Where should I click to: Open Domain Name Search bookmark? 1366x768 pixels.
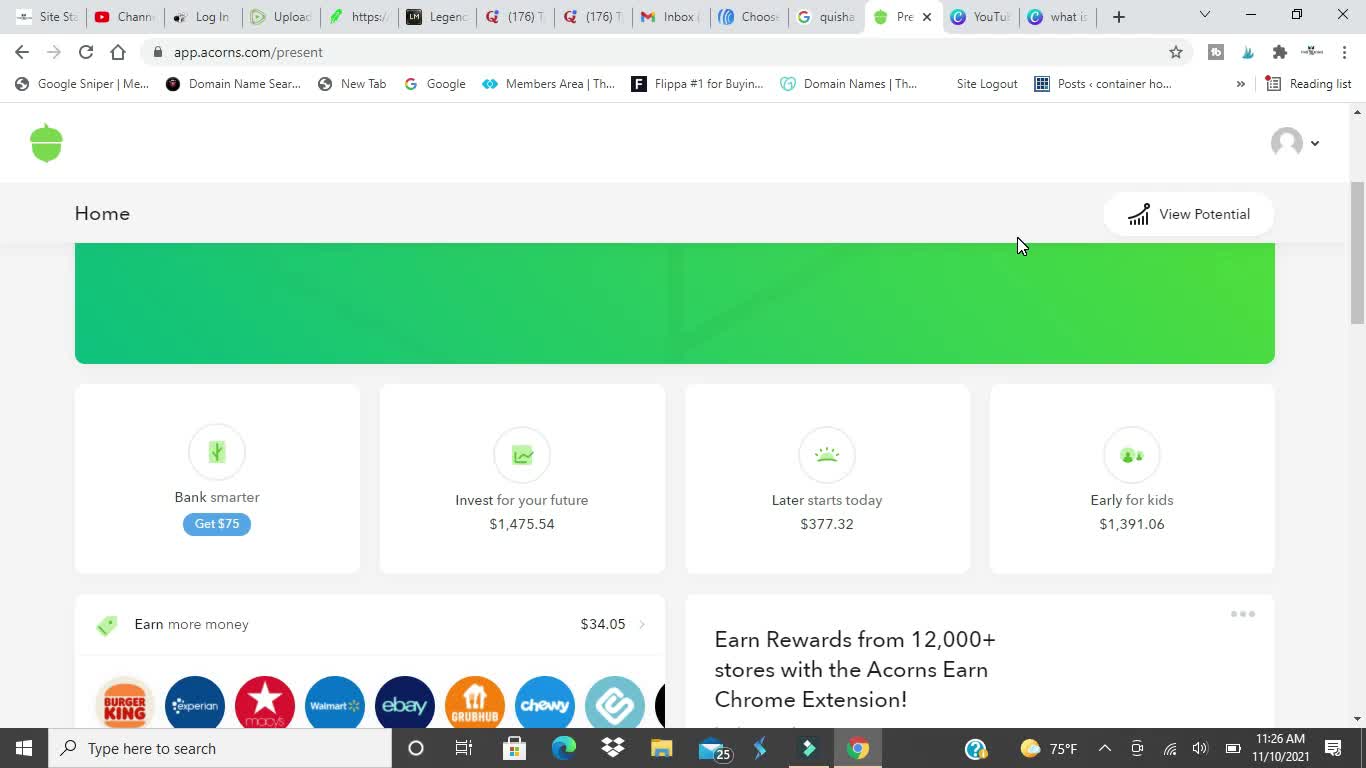pos(233,84)
